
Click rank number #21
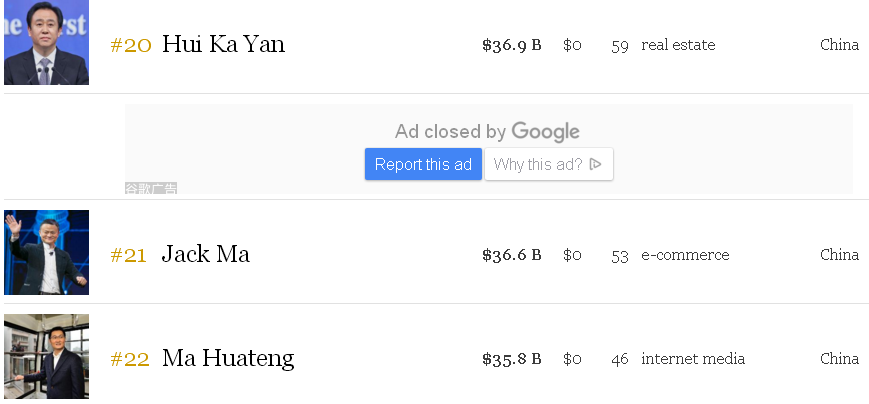point(128,255)
